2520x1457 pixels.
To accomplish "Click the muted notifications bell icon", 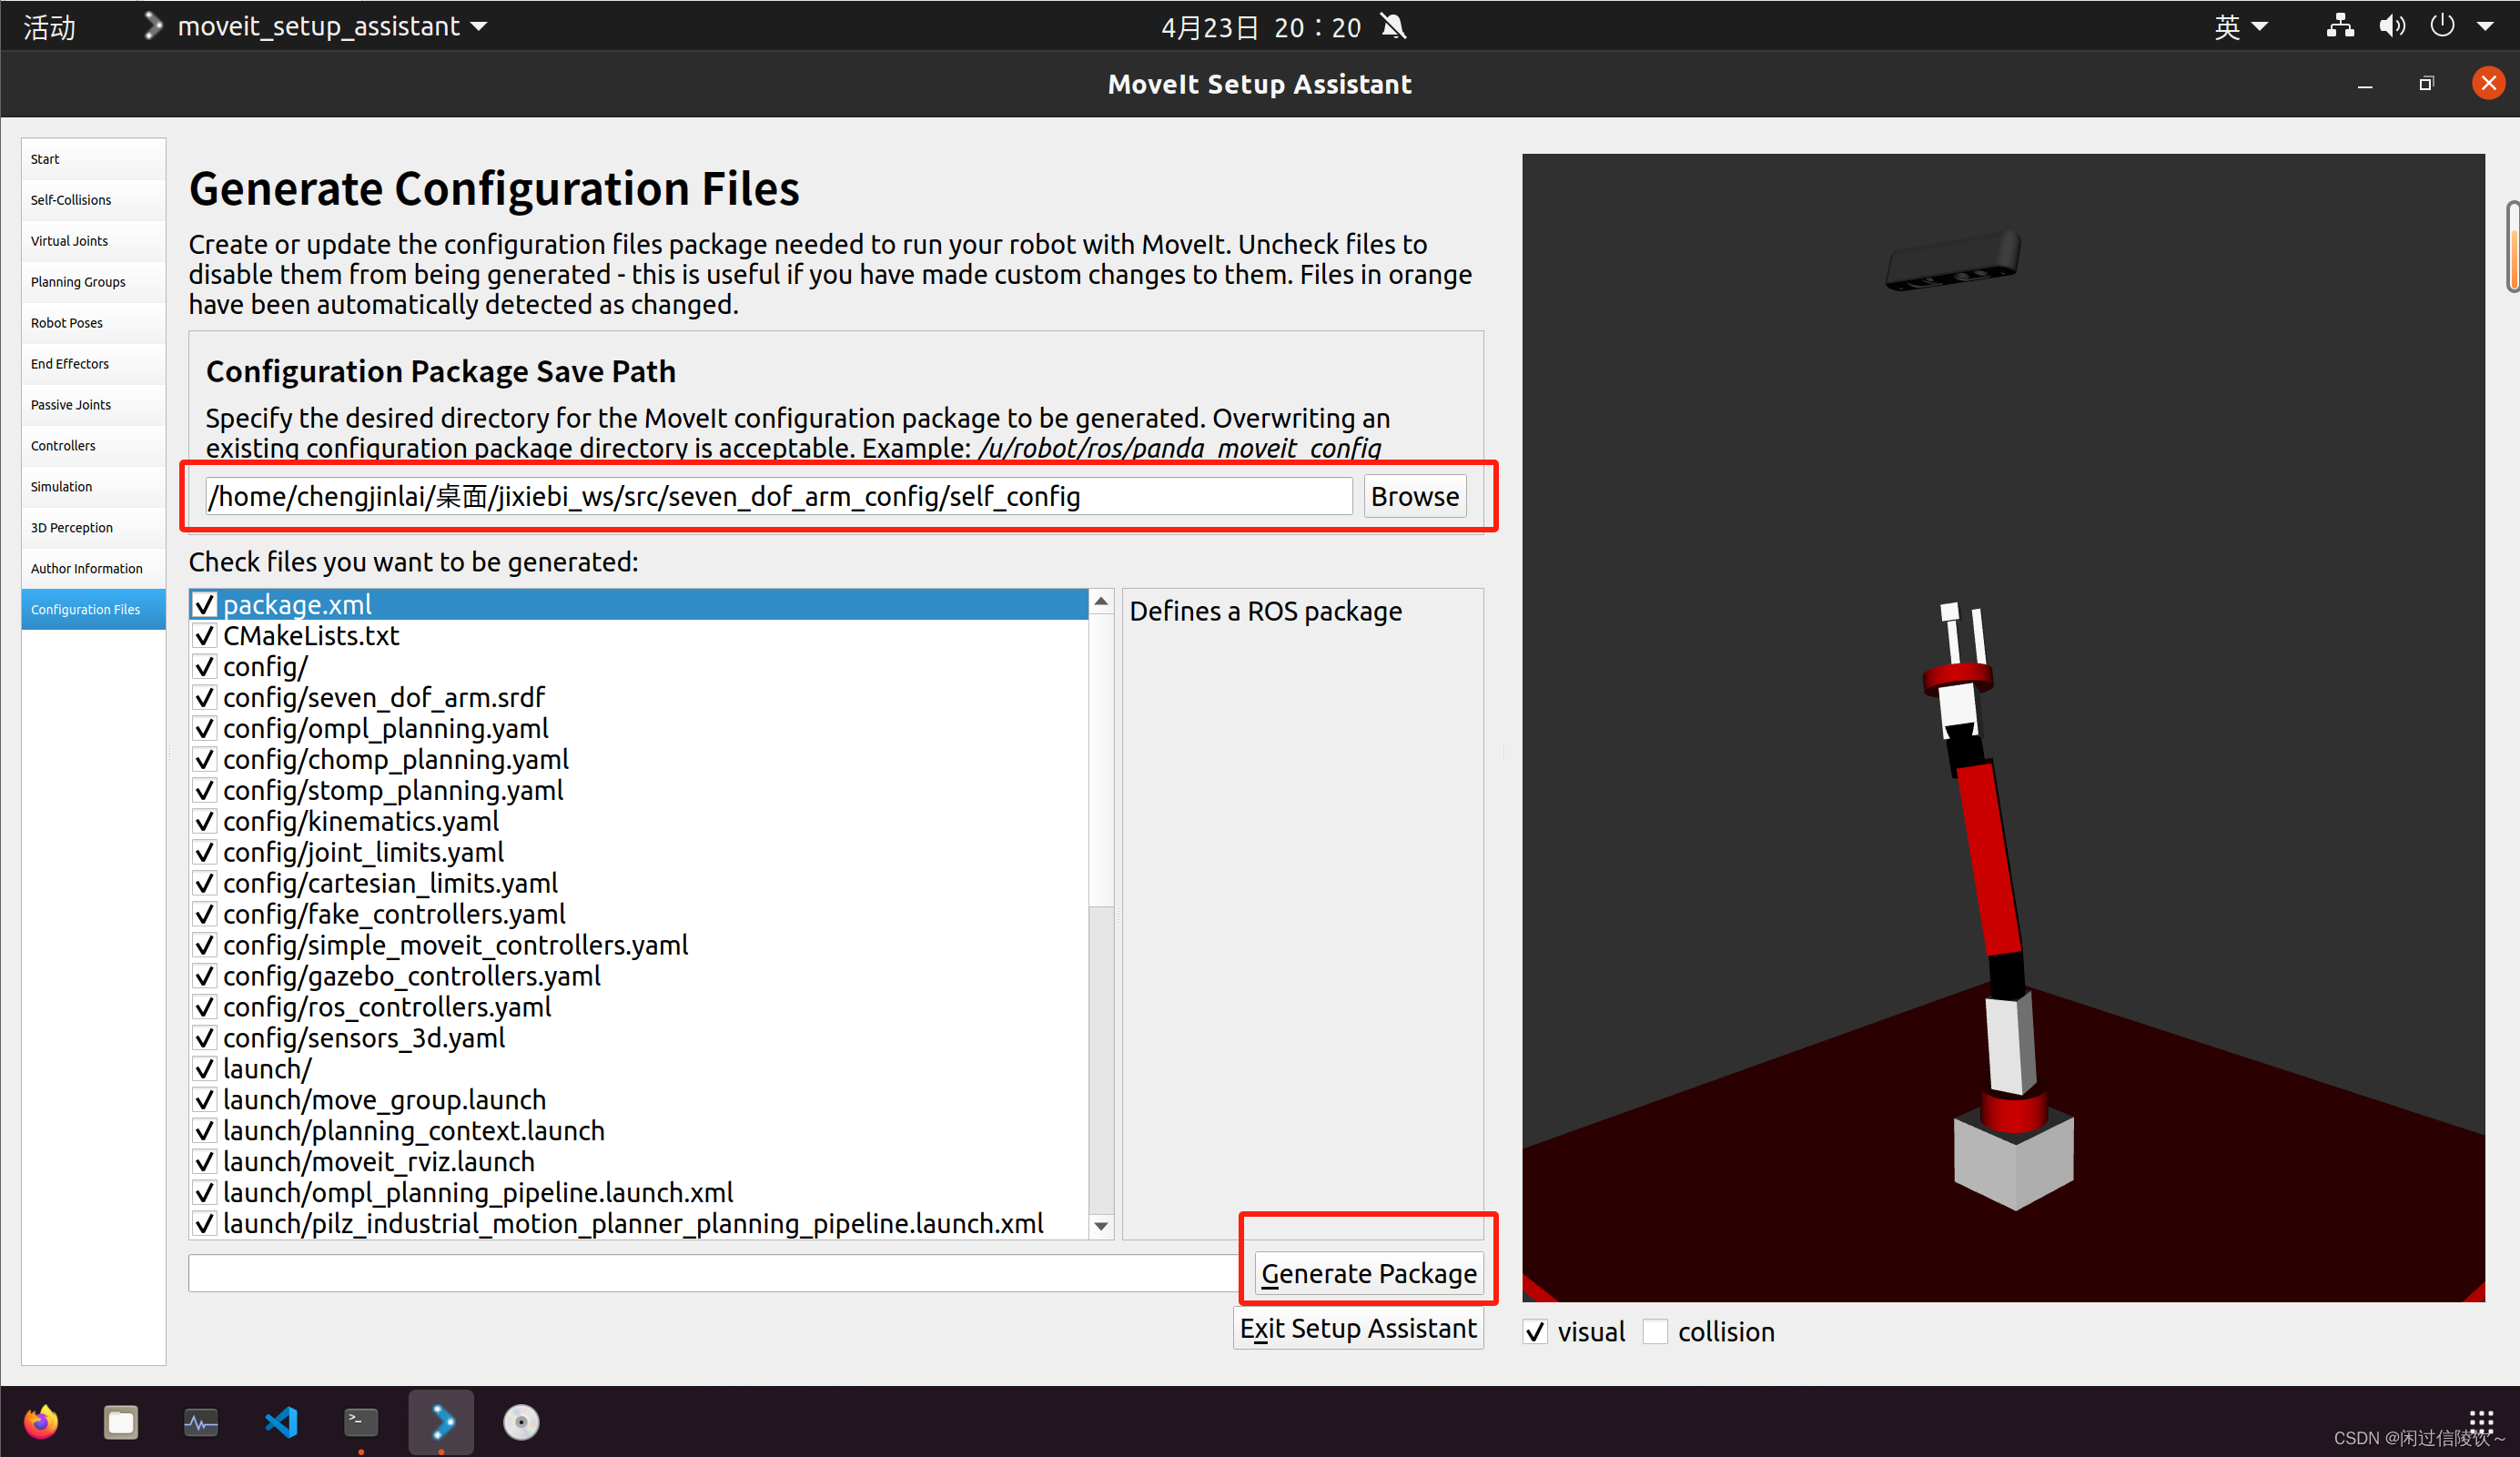I will click(x=1393, y=26).
